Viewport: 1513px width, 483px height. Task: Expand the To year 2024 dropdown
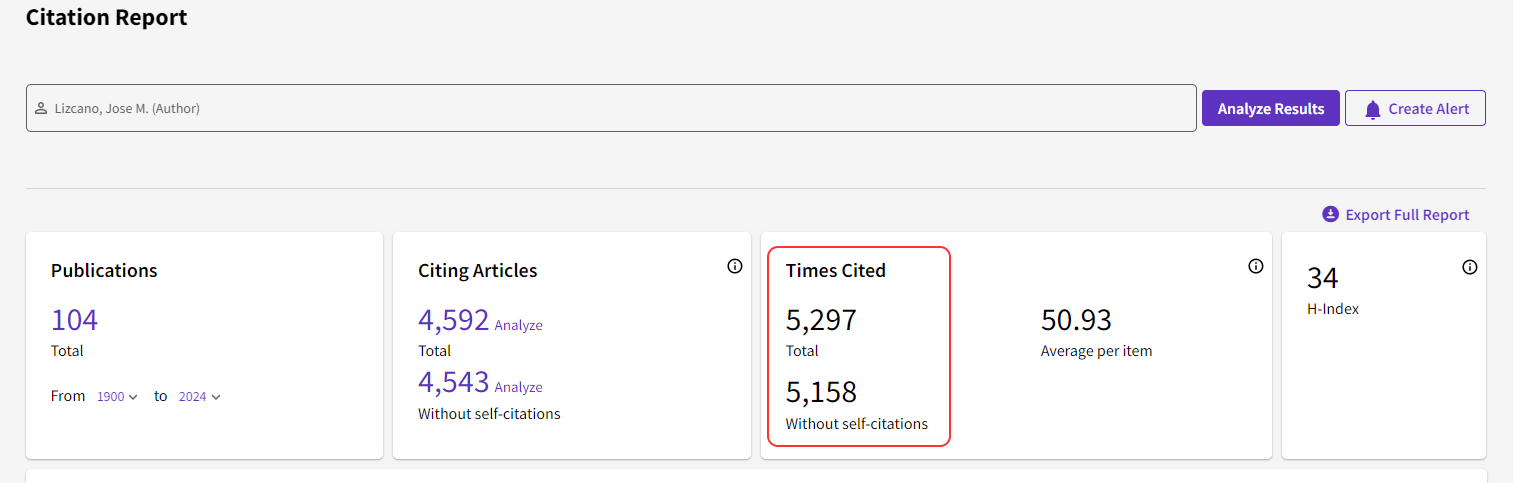click(199, 397)
